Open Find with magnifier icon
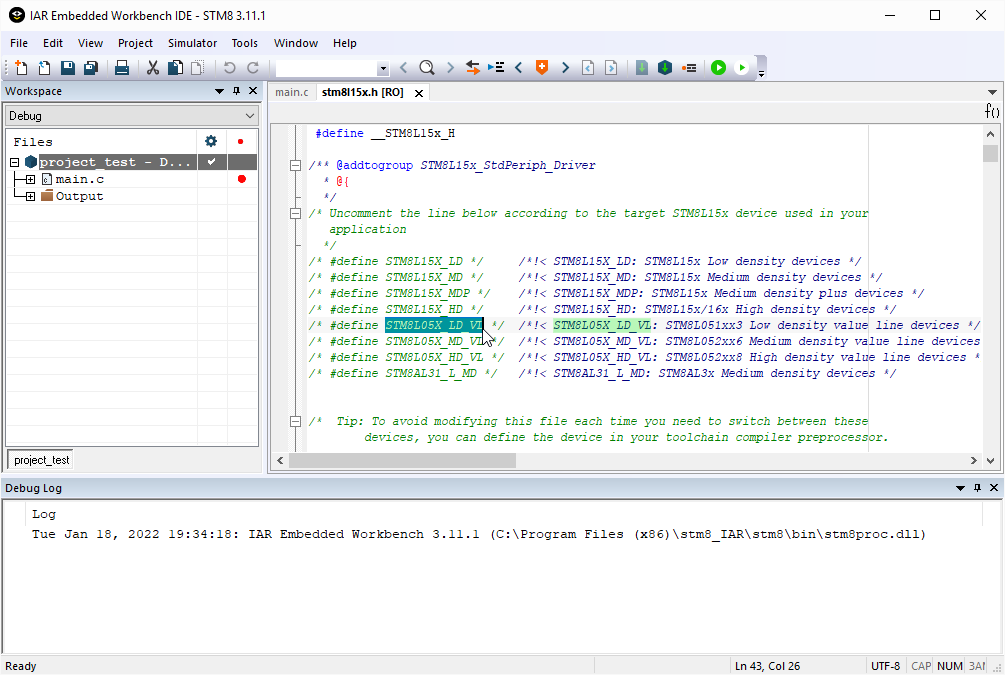This screenshot has height=675, width=1005. click(x=427, y=67)
